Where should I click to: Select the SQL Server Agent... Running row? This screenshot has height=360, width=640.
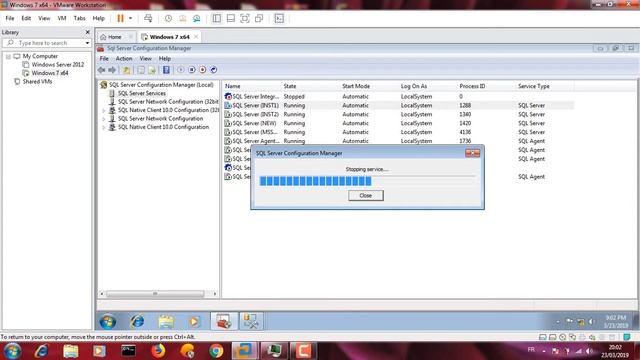pyautogui.click(x=398, y=141)
